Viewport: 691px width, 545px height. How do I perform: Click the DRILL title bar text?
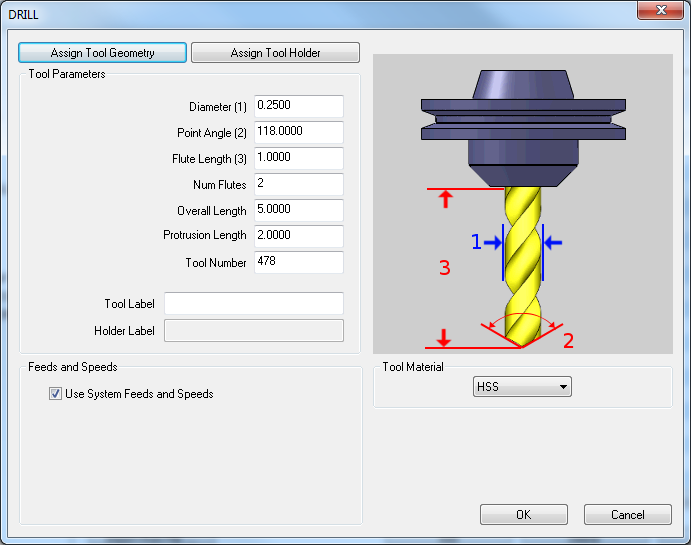pyautogui.click(x=23, y=15)
